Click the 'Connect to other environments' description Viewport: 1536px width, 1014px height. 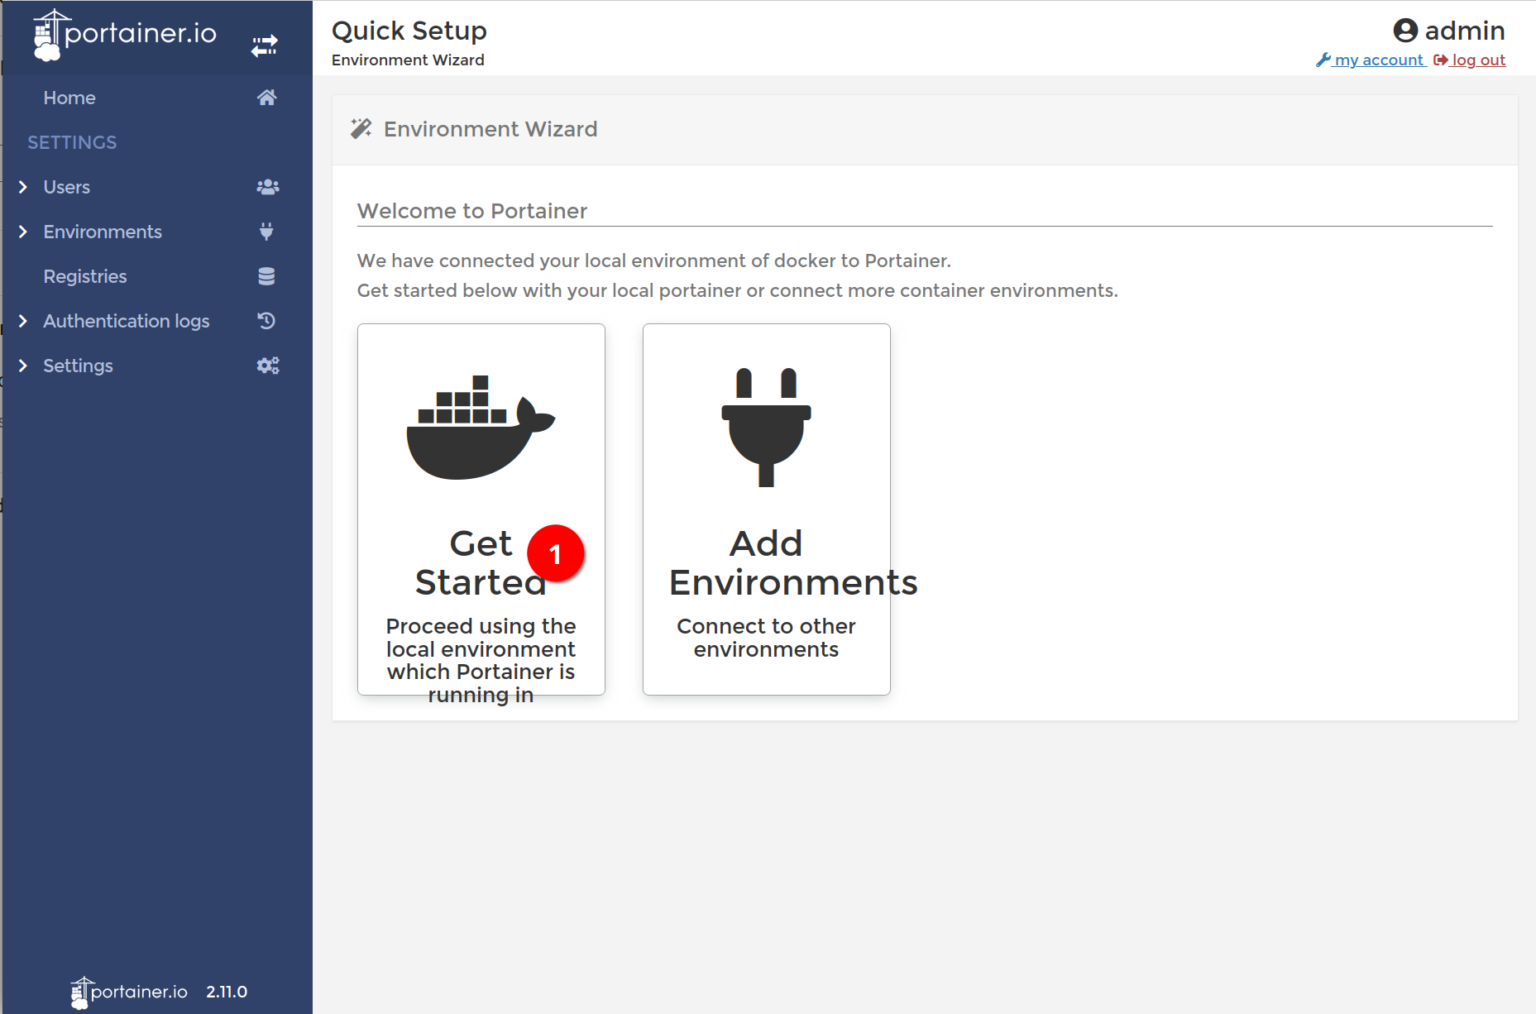pos(766,638)
